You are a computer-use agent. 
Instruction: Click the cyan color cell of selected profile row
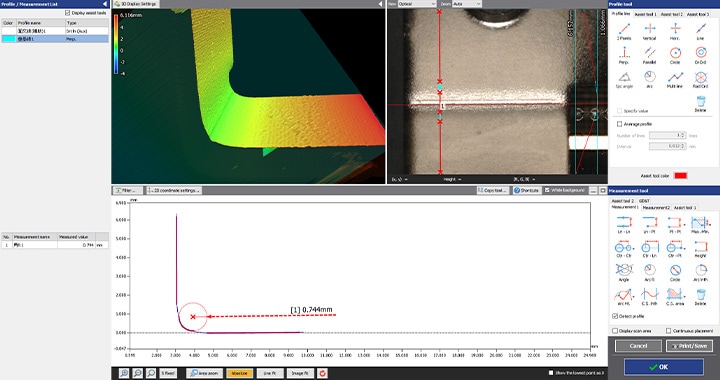(x=9, y=39)
